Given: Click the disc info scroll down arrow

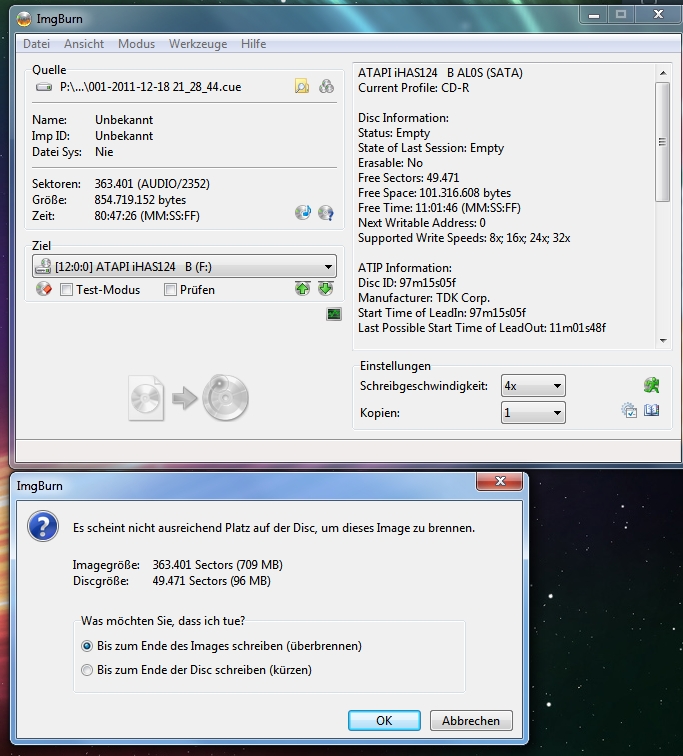Looking at the screenshot, I should pyautogui.click(x=663, y=341).
